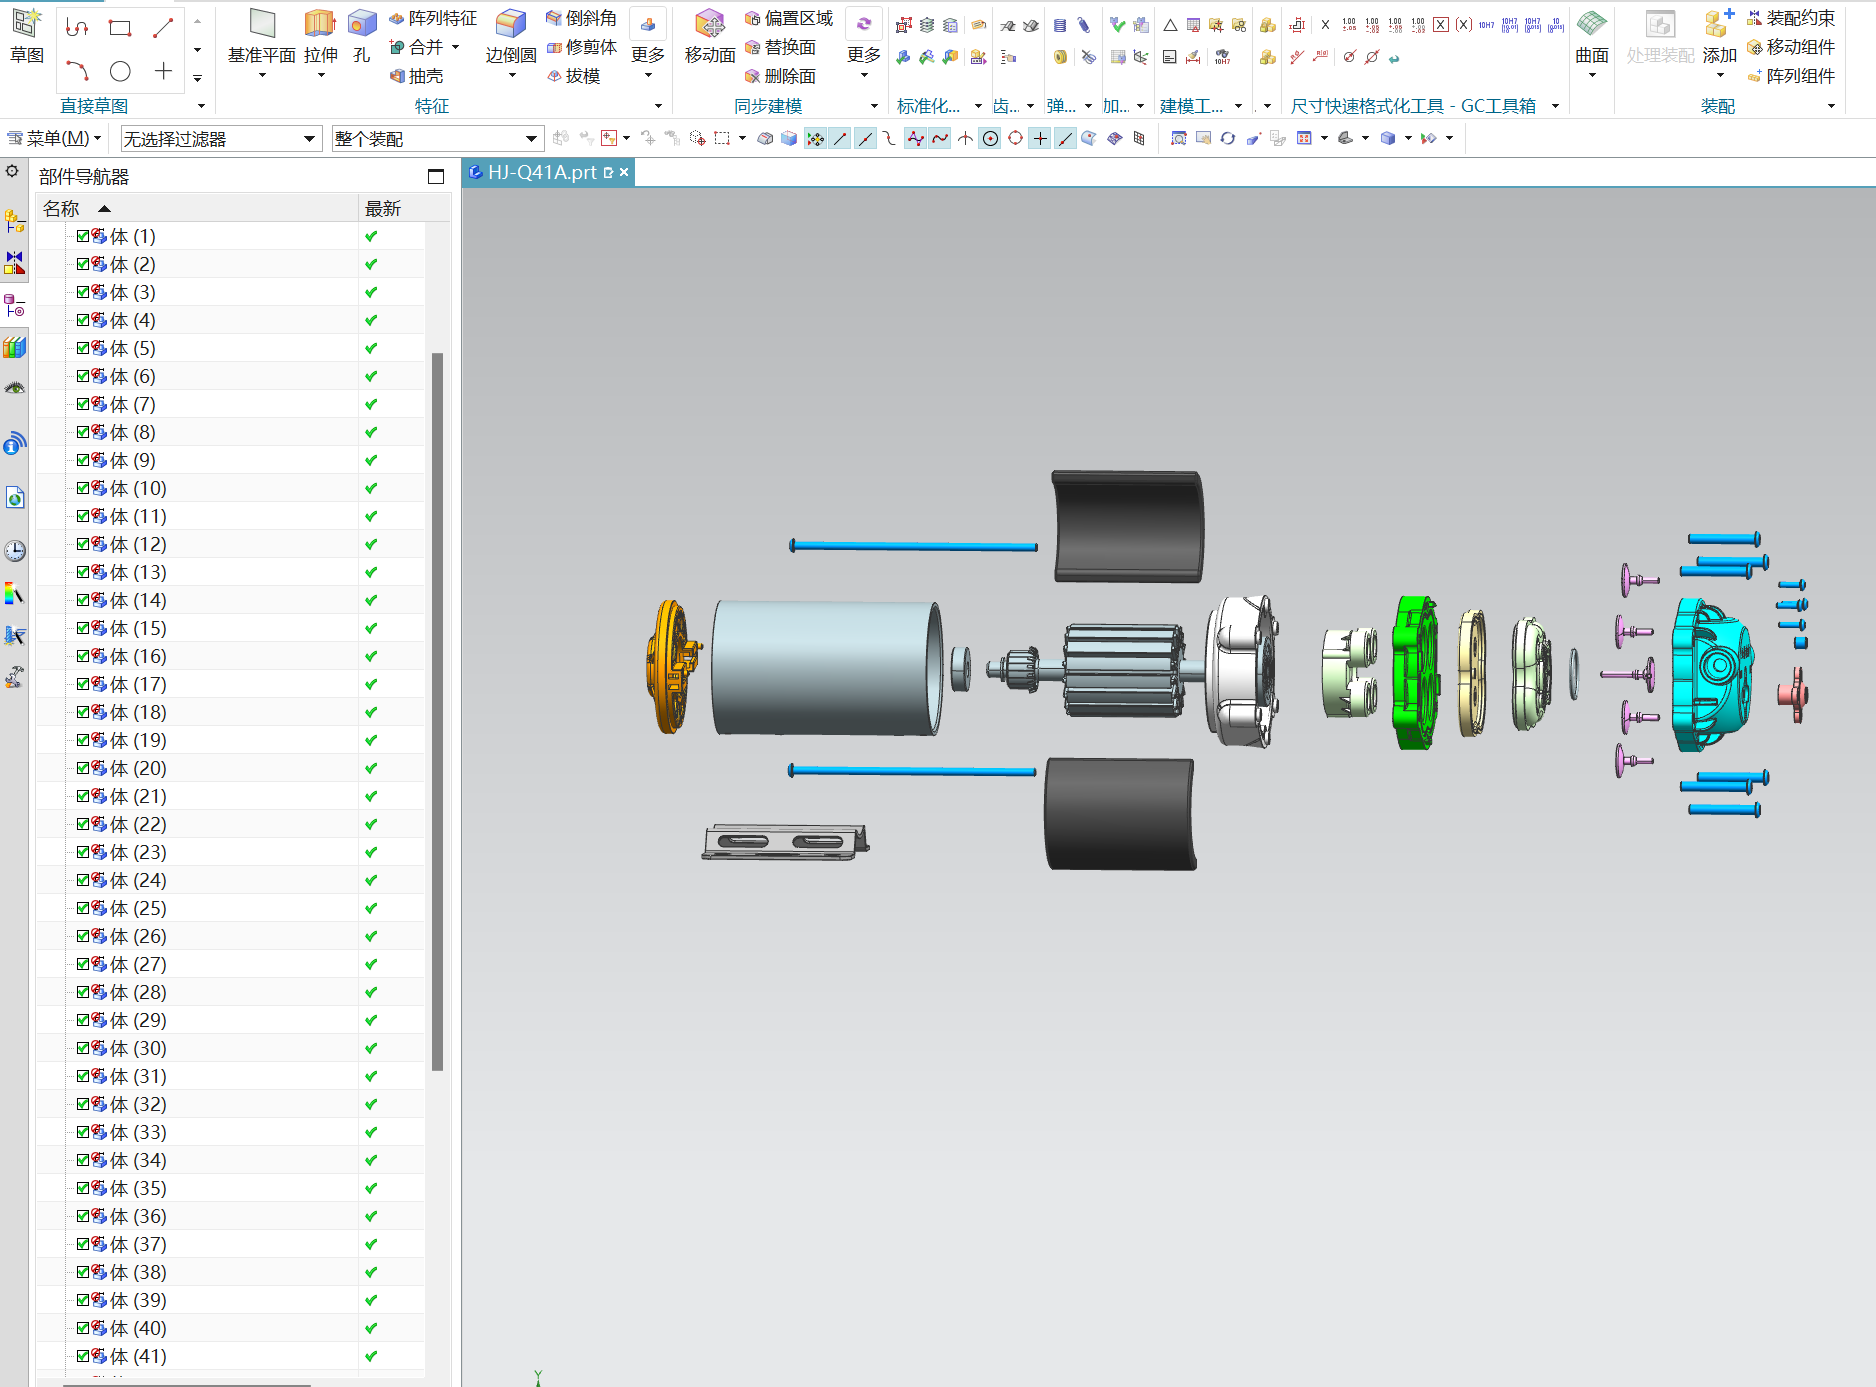1876x1387 pixels.
Task: Toggle the checkbox beside 体 (37)
Action: (x=83, y=1244)
